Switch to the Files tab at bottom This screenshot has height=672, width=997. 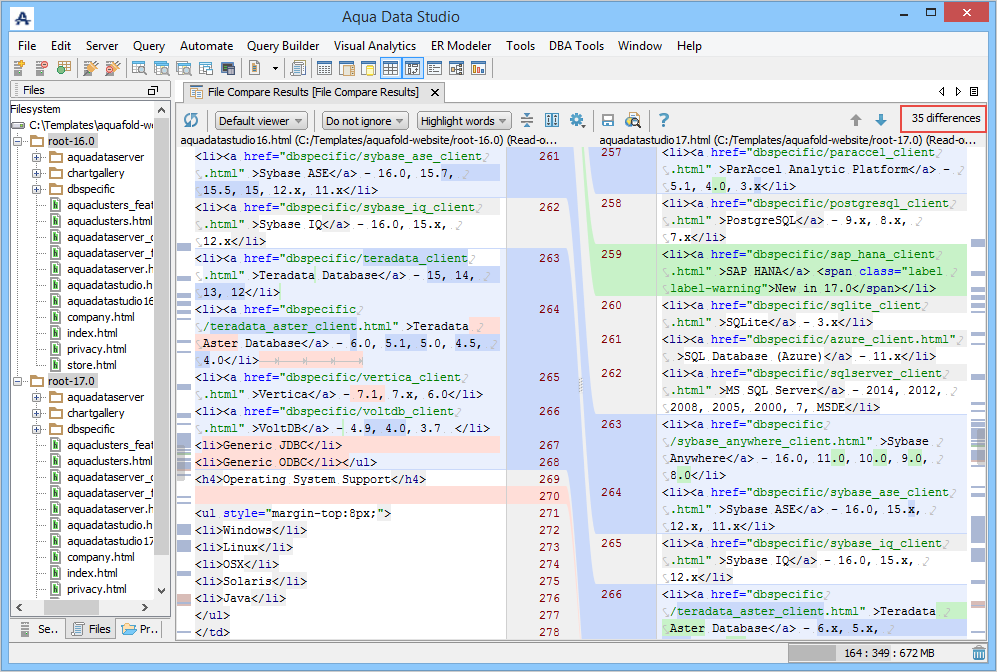(90, 629)
